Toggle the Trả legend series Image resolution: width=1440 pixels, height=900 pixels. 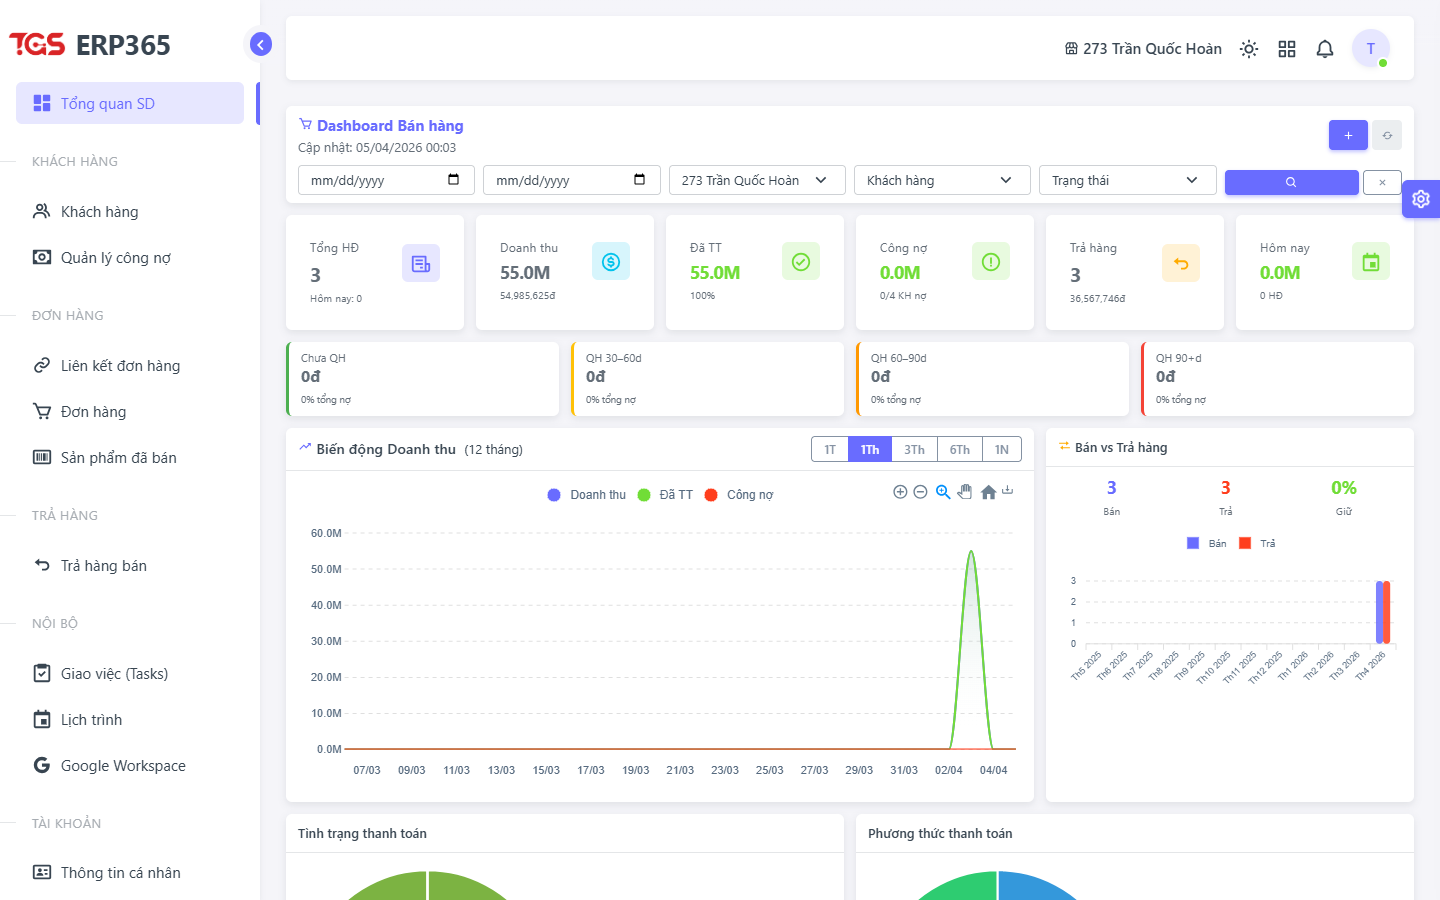point(1257,543)
